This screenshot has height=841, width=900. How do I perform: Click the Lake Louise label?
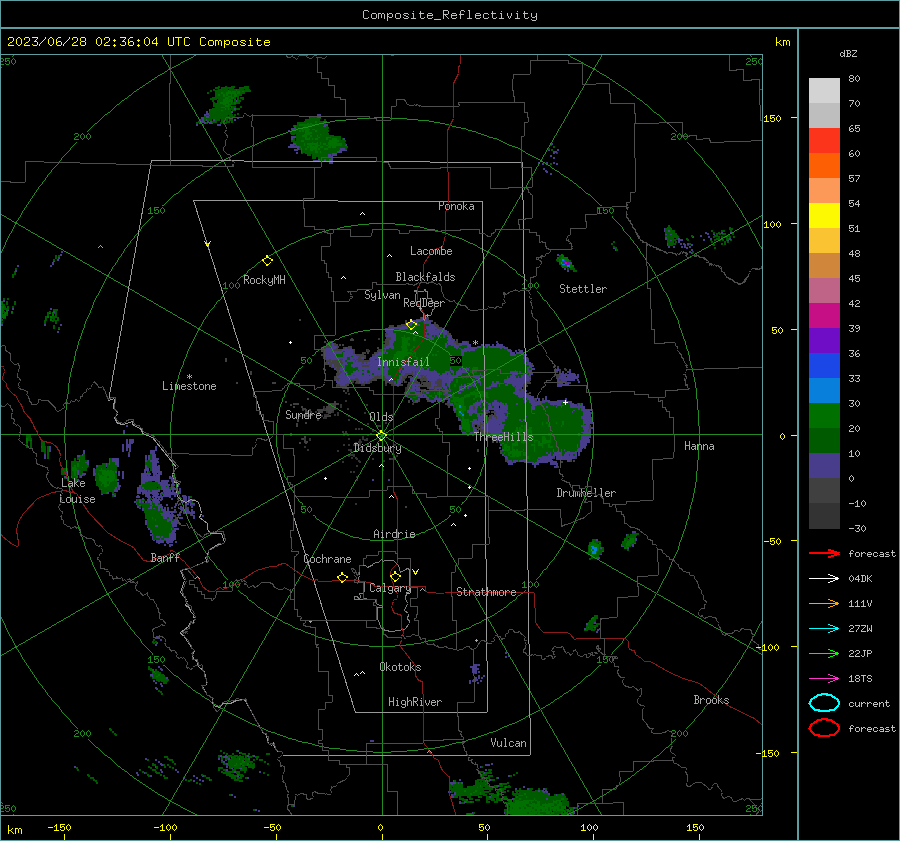tap(77, 491)
